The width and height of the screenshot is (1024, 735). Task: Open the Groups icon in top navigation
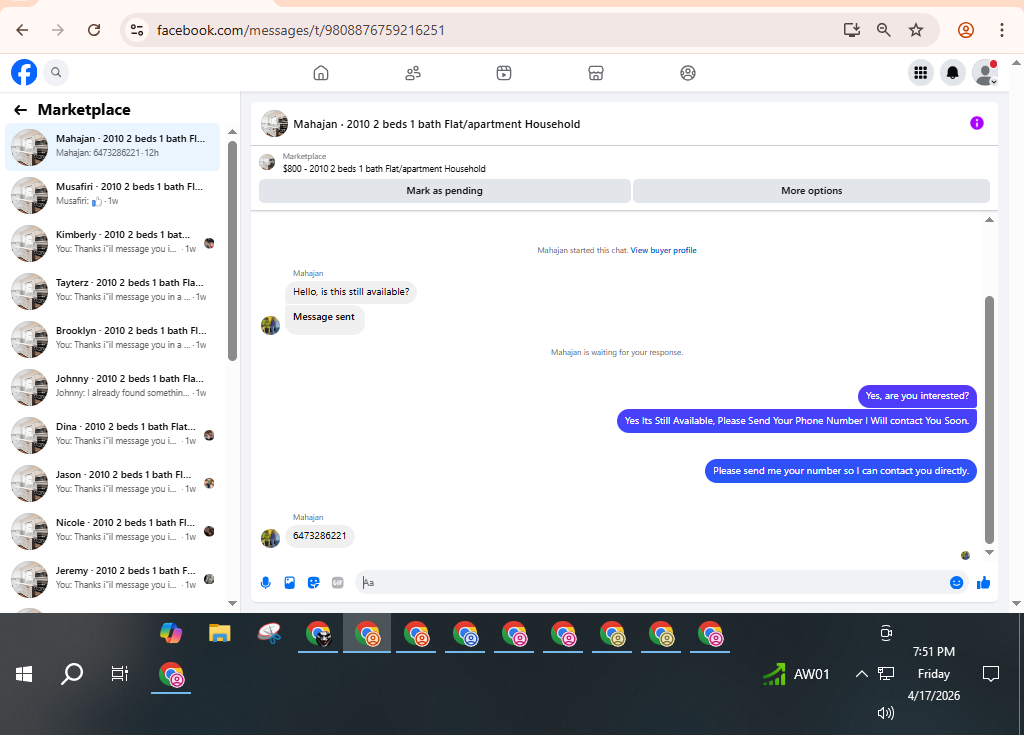688,73
